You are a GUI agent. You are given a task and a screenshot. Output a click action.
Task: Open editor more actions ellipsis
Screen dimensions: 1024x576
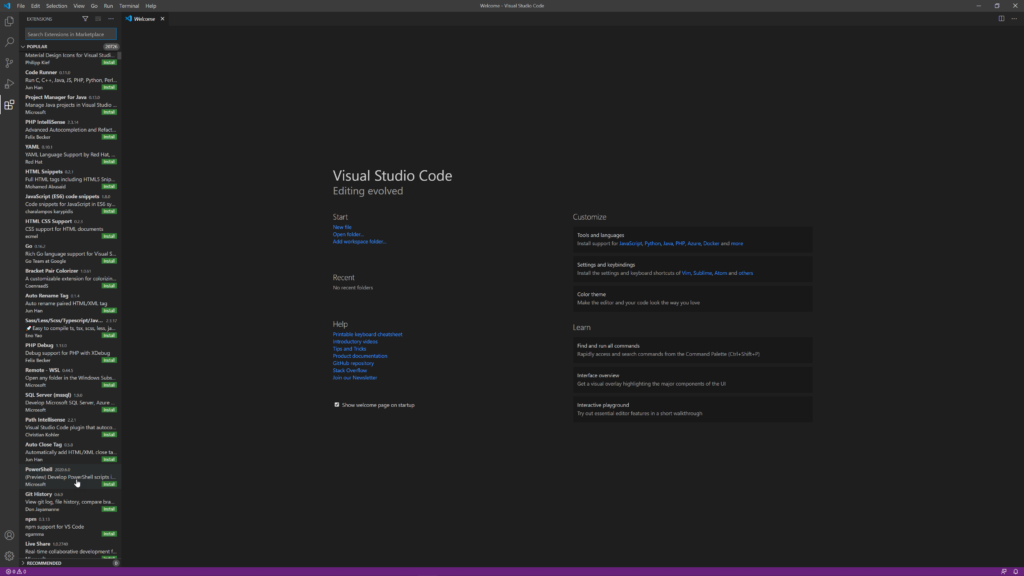(1014, 19)
